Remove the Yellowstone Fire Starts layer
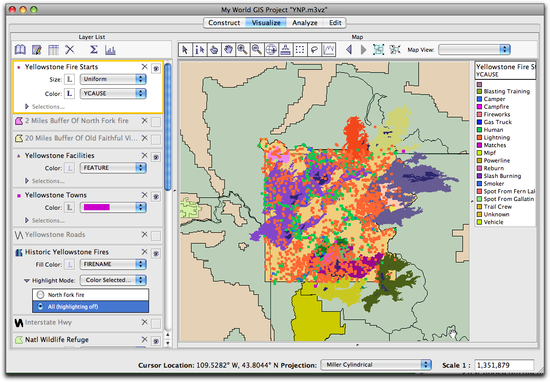This screenshot has width=550, height=382. pos(144,67)
